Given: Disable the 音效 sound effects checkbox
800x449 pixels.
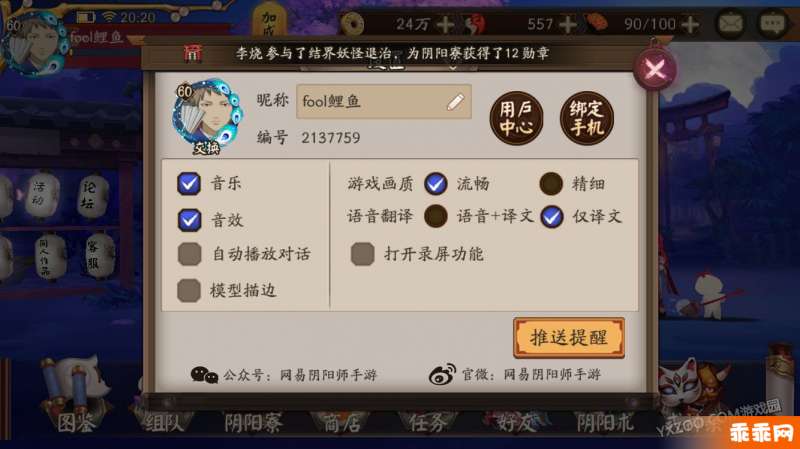Looking at the screenshot, I should (189, 220).
